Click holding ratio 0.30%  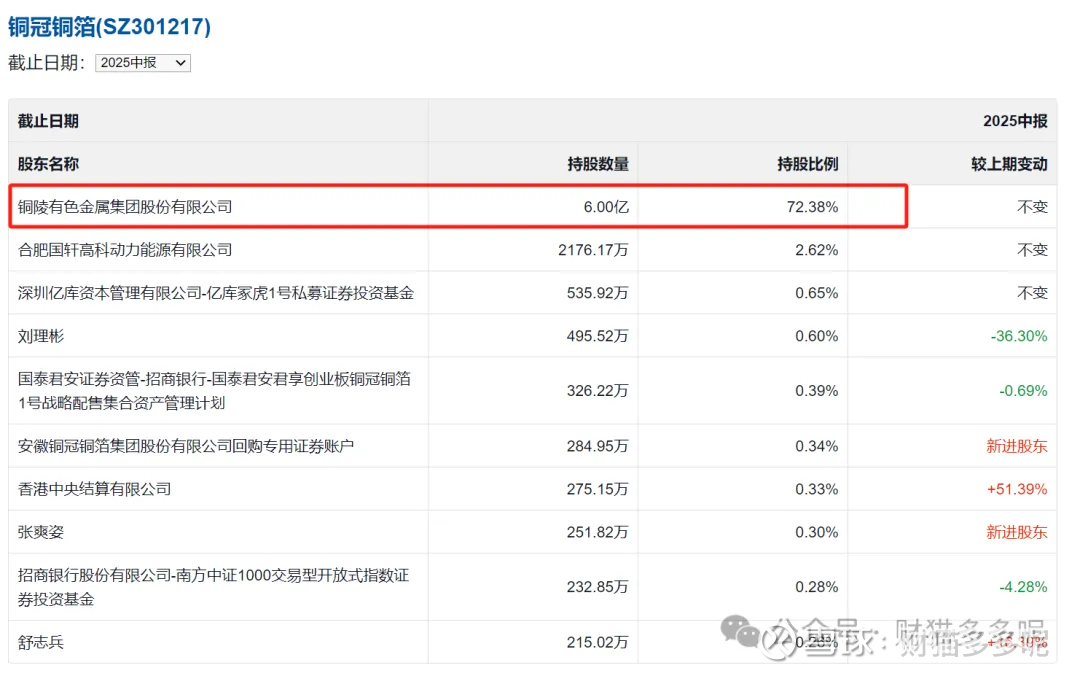point(817,532)
